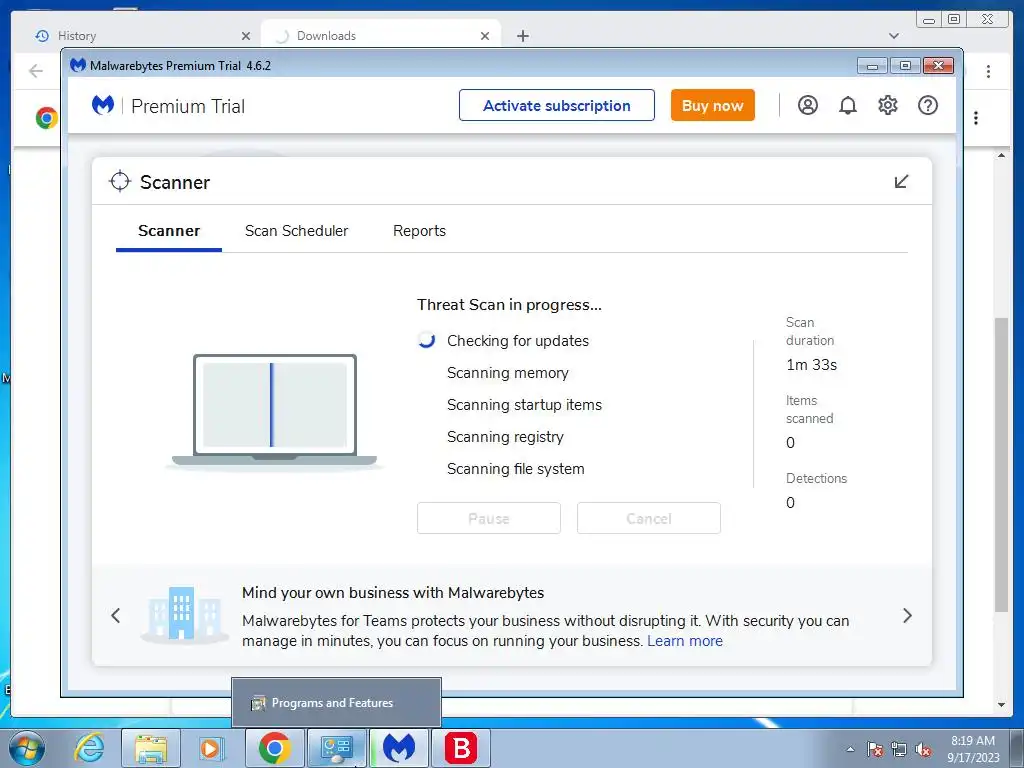This screenshot has width=1024, height=768.
Task: Switch to Chrome from the taskbar
Action: tap(274, 748)
